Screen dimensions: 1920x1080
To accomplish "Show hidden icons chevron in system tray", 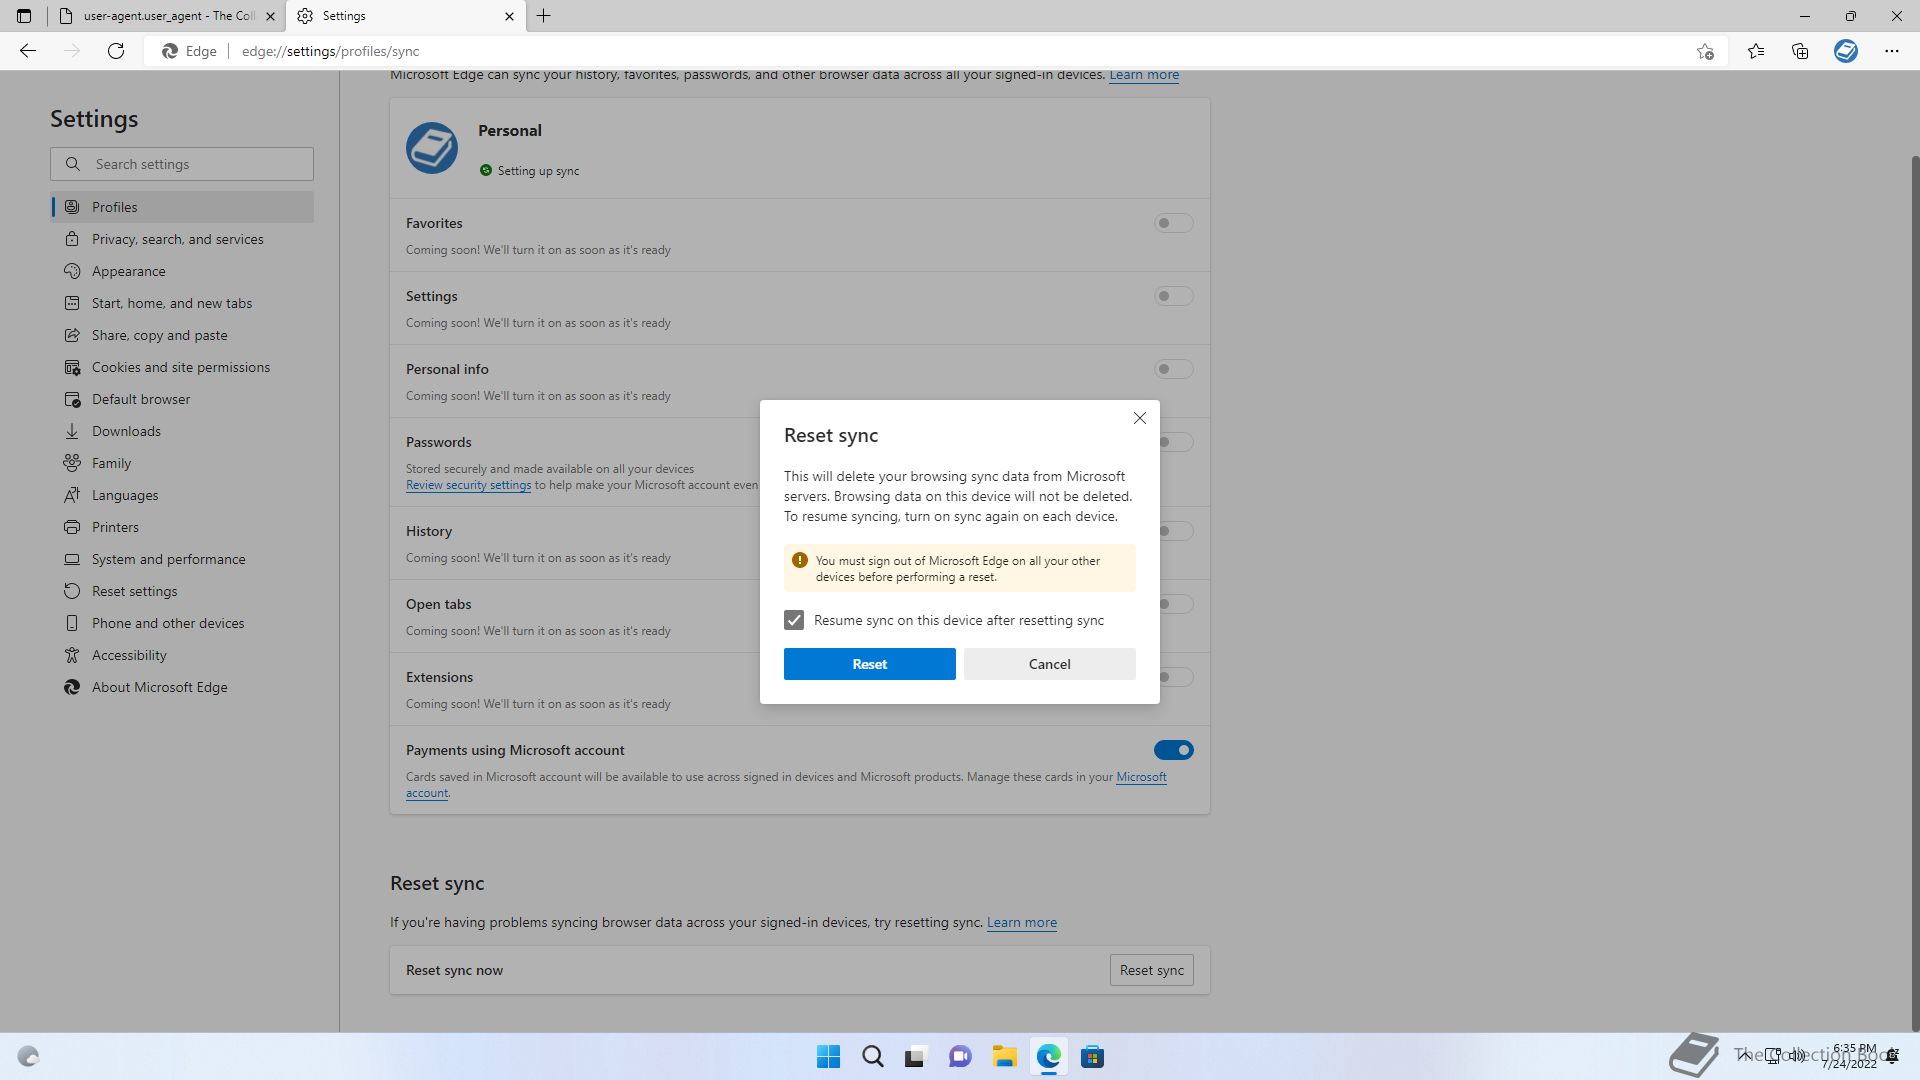I will (x=1744, y=1056).
